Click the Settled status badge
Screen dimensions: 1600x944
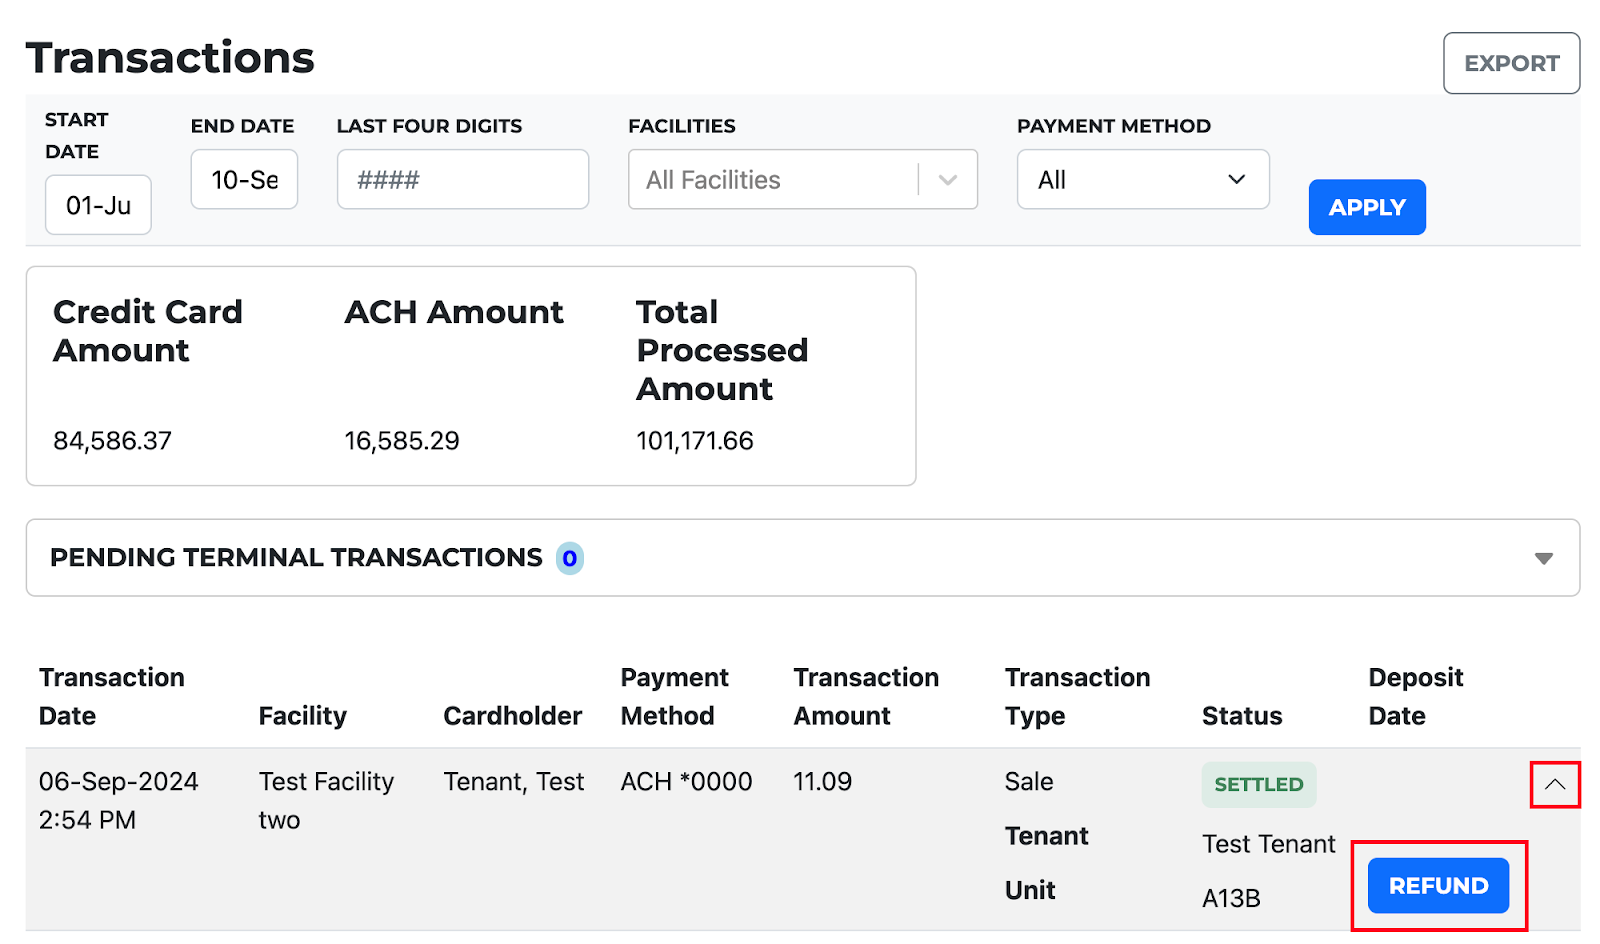[x=1259, y=785]
